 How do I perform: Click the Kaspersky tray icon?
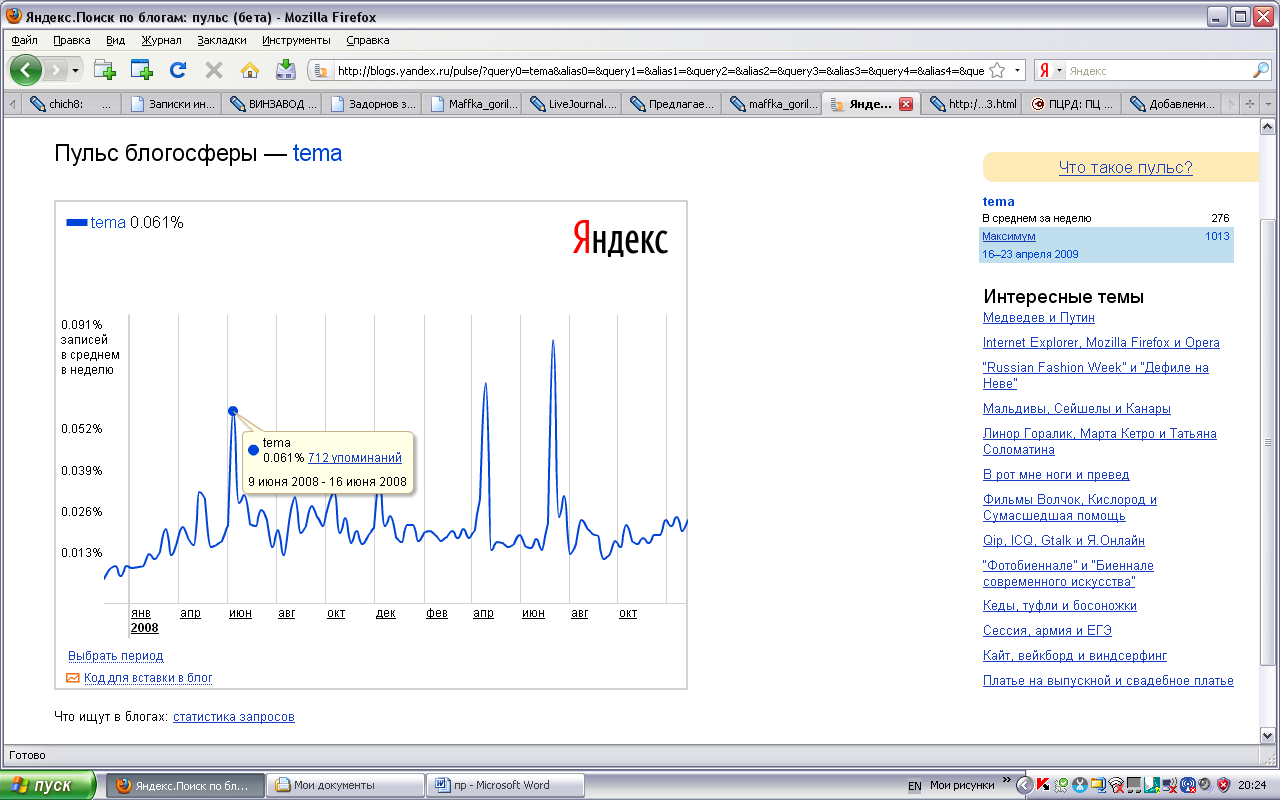tap(1042, 786)
